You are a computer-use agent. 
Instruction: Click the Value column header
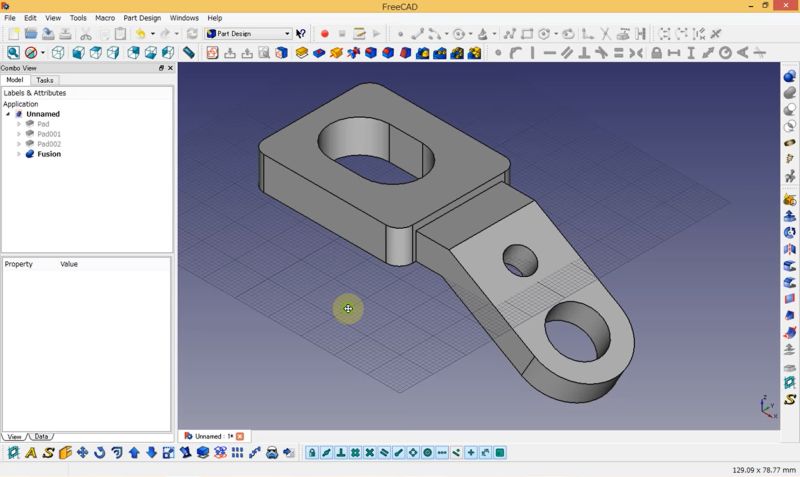[x=69, y=264]
